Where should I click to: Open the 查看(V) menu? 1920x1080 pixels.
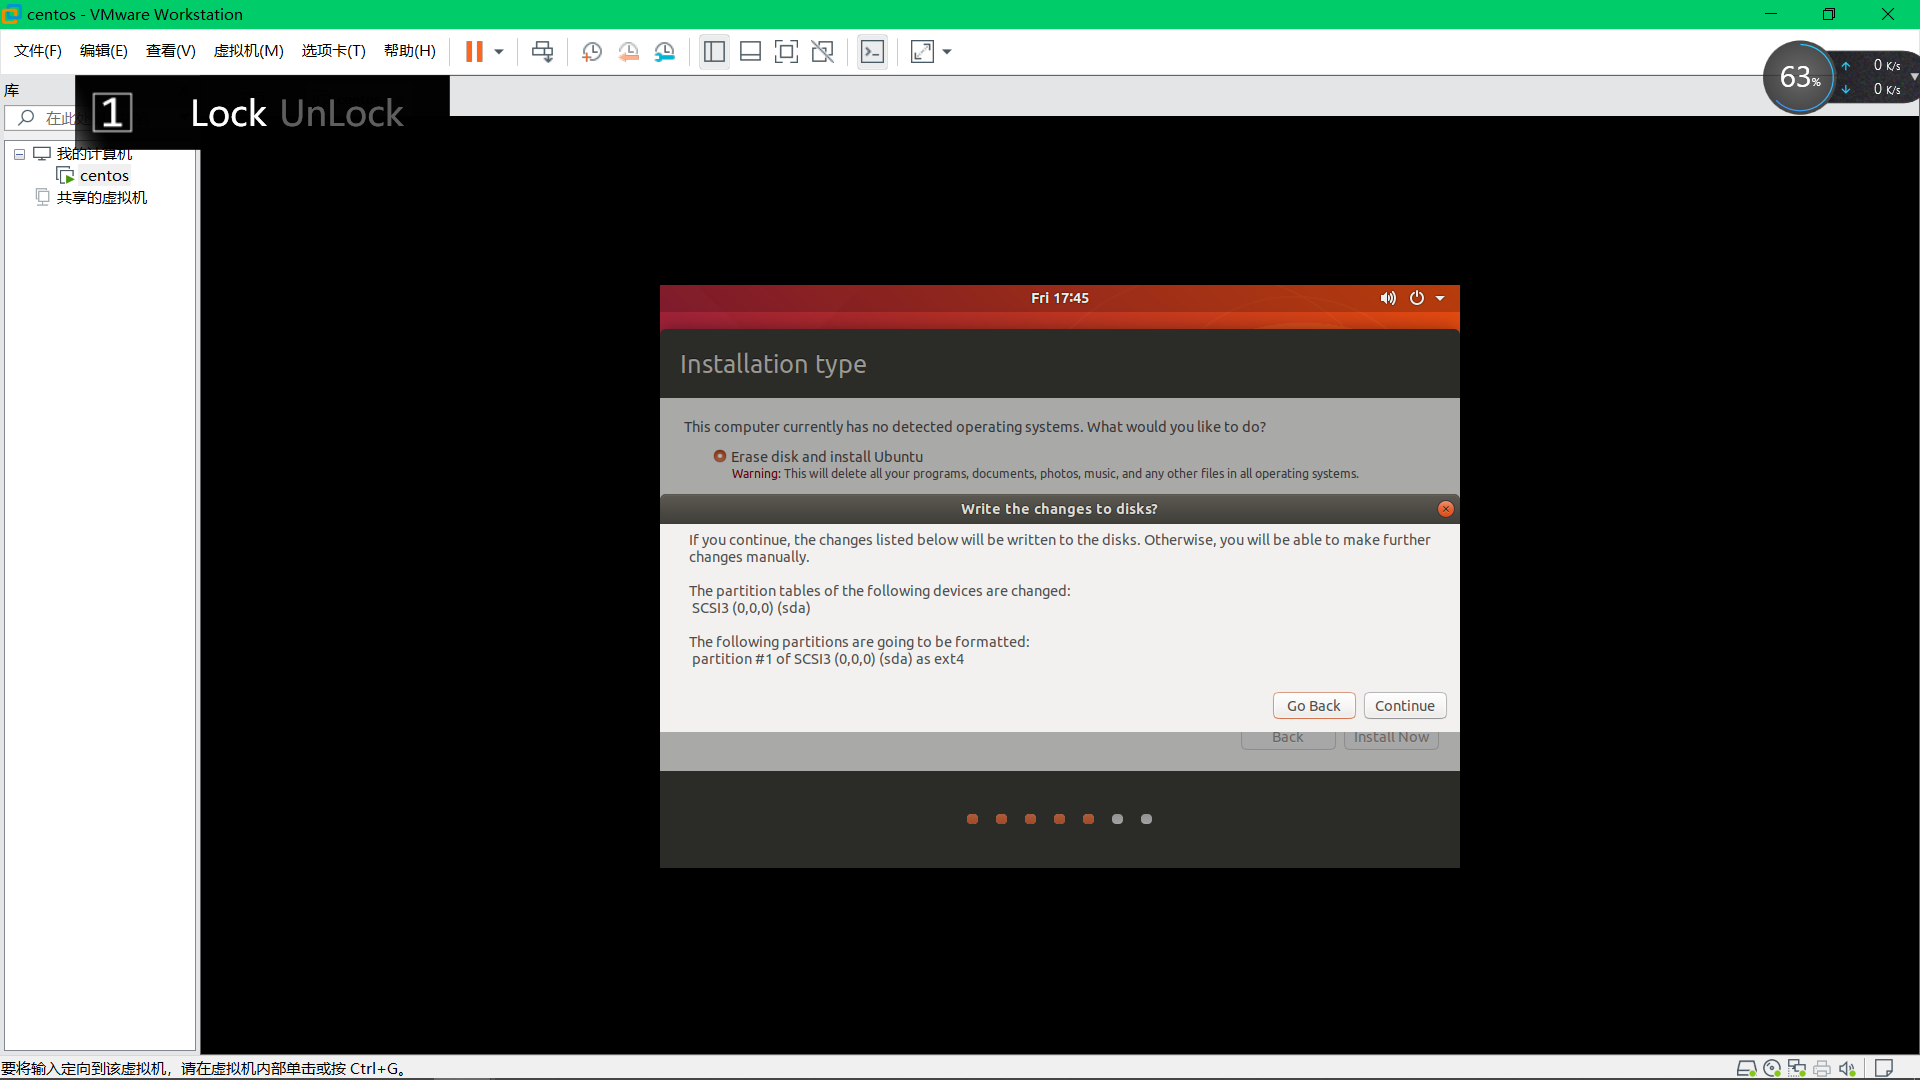[170, 51]
